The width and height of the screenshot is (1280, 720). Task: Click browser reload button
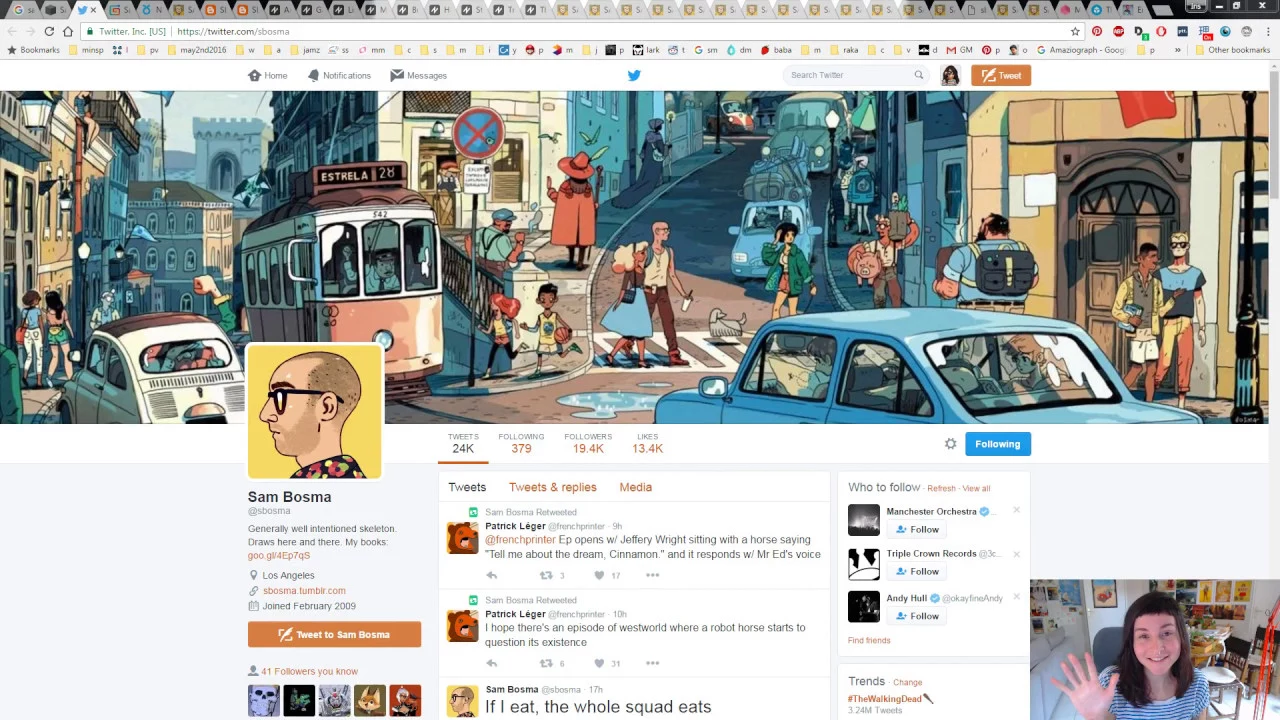tap(49, 31)
